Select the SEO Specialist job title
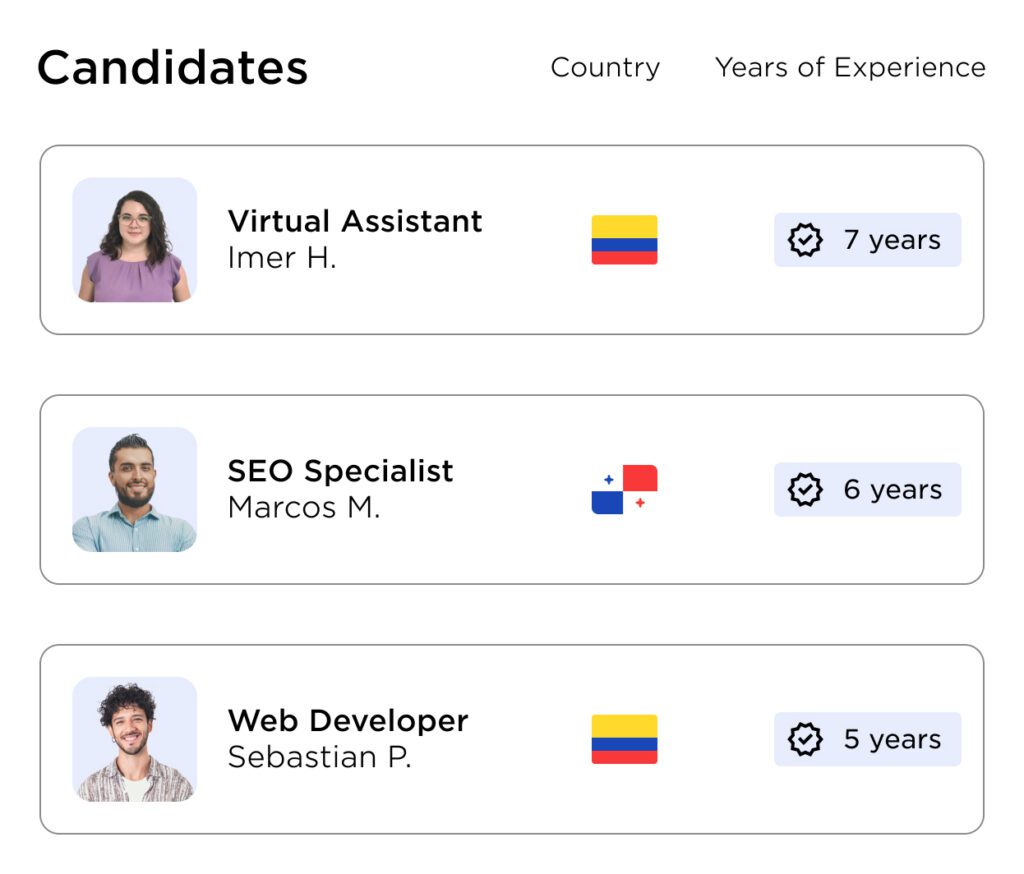The width and height of the screenshot is (1024, 874). (x=340, y=471)
